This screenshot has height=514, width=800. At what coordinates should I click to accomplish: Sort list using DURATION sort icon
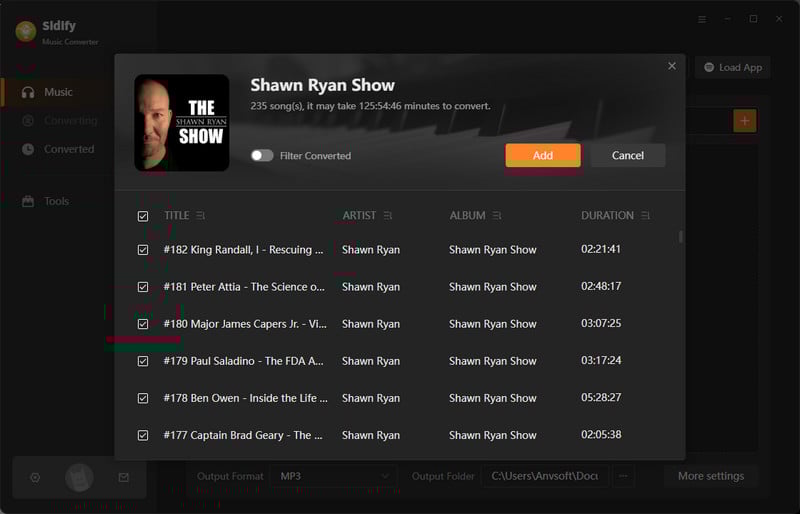645,216
